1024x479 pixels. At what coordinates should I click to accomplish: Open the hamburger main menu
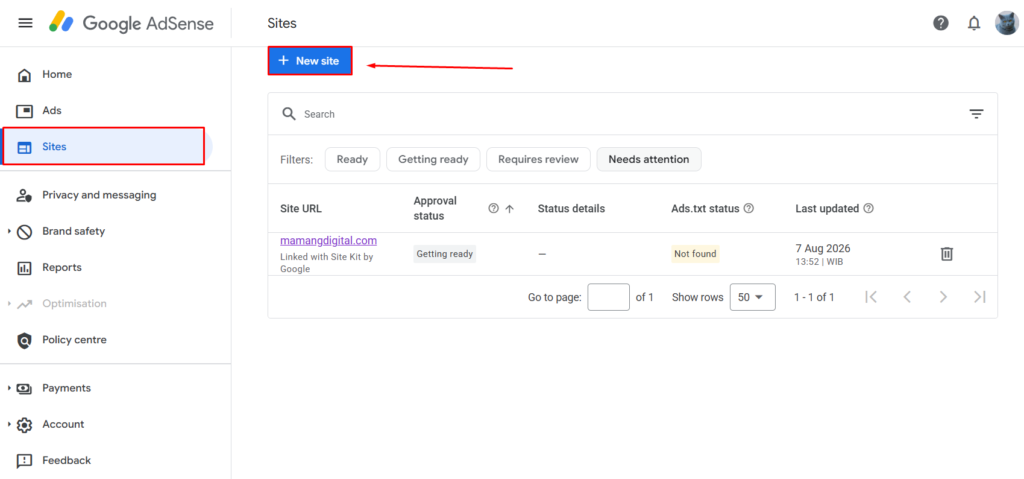click(25, 24)
